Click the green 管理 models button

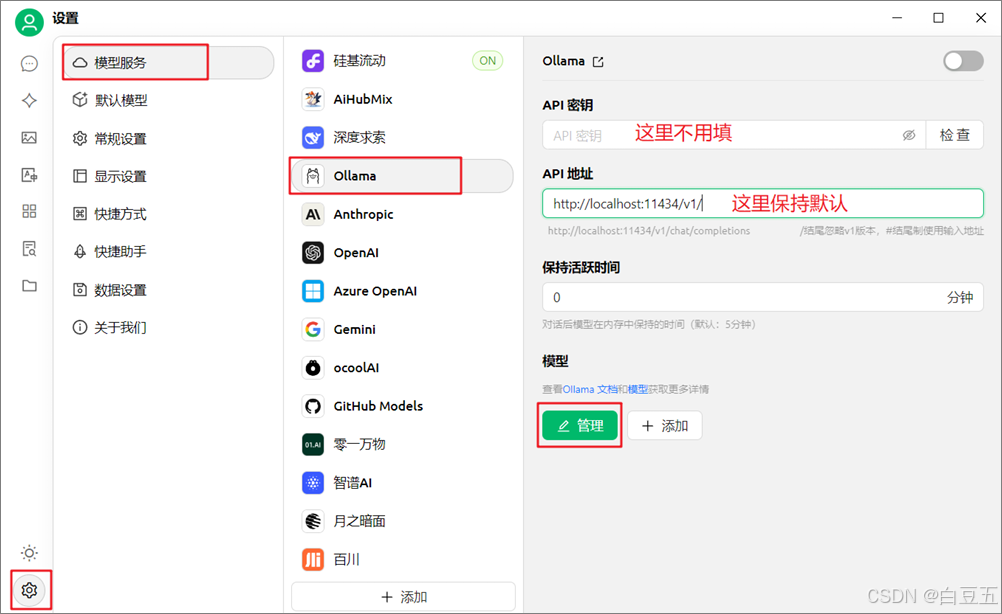point(580,426)
